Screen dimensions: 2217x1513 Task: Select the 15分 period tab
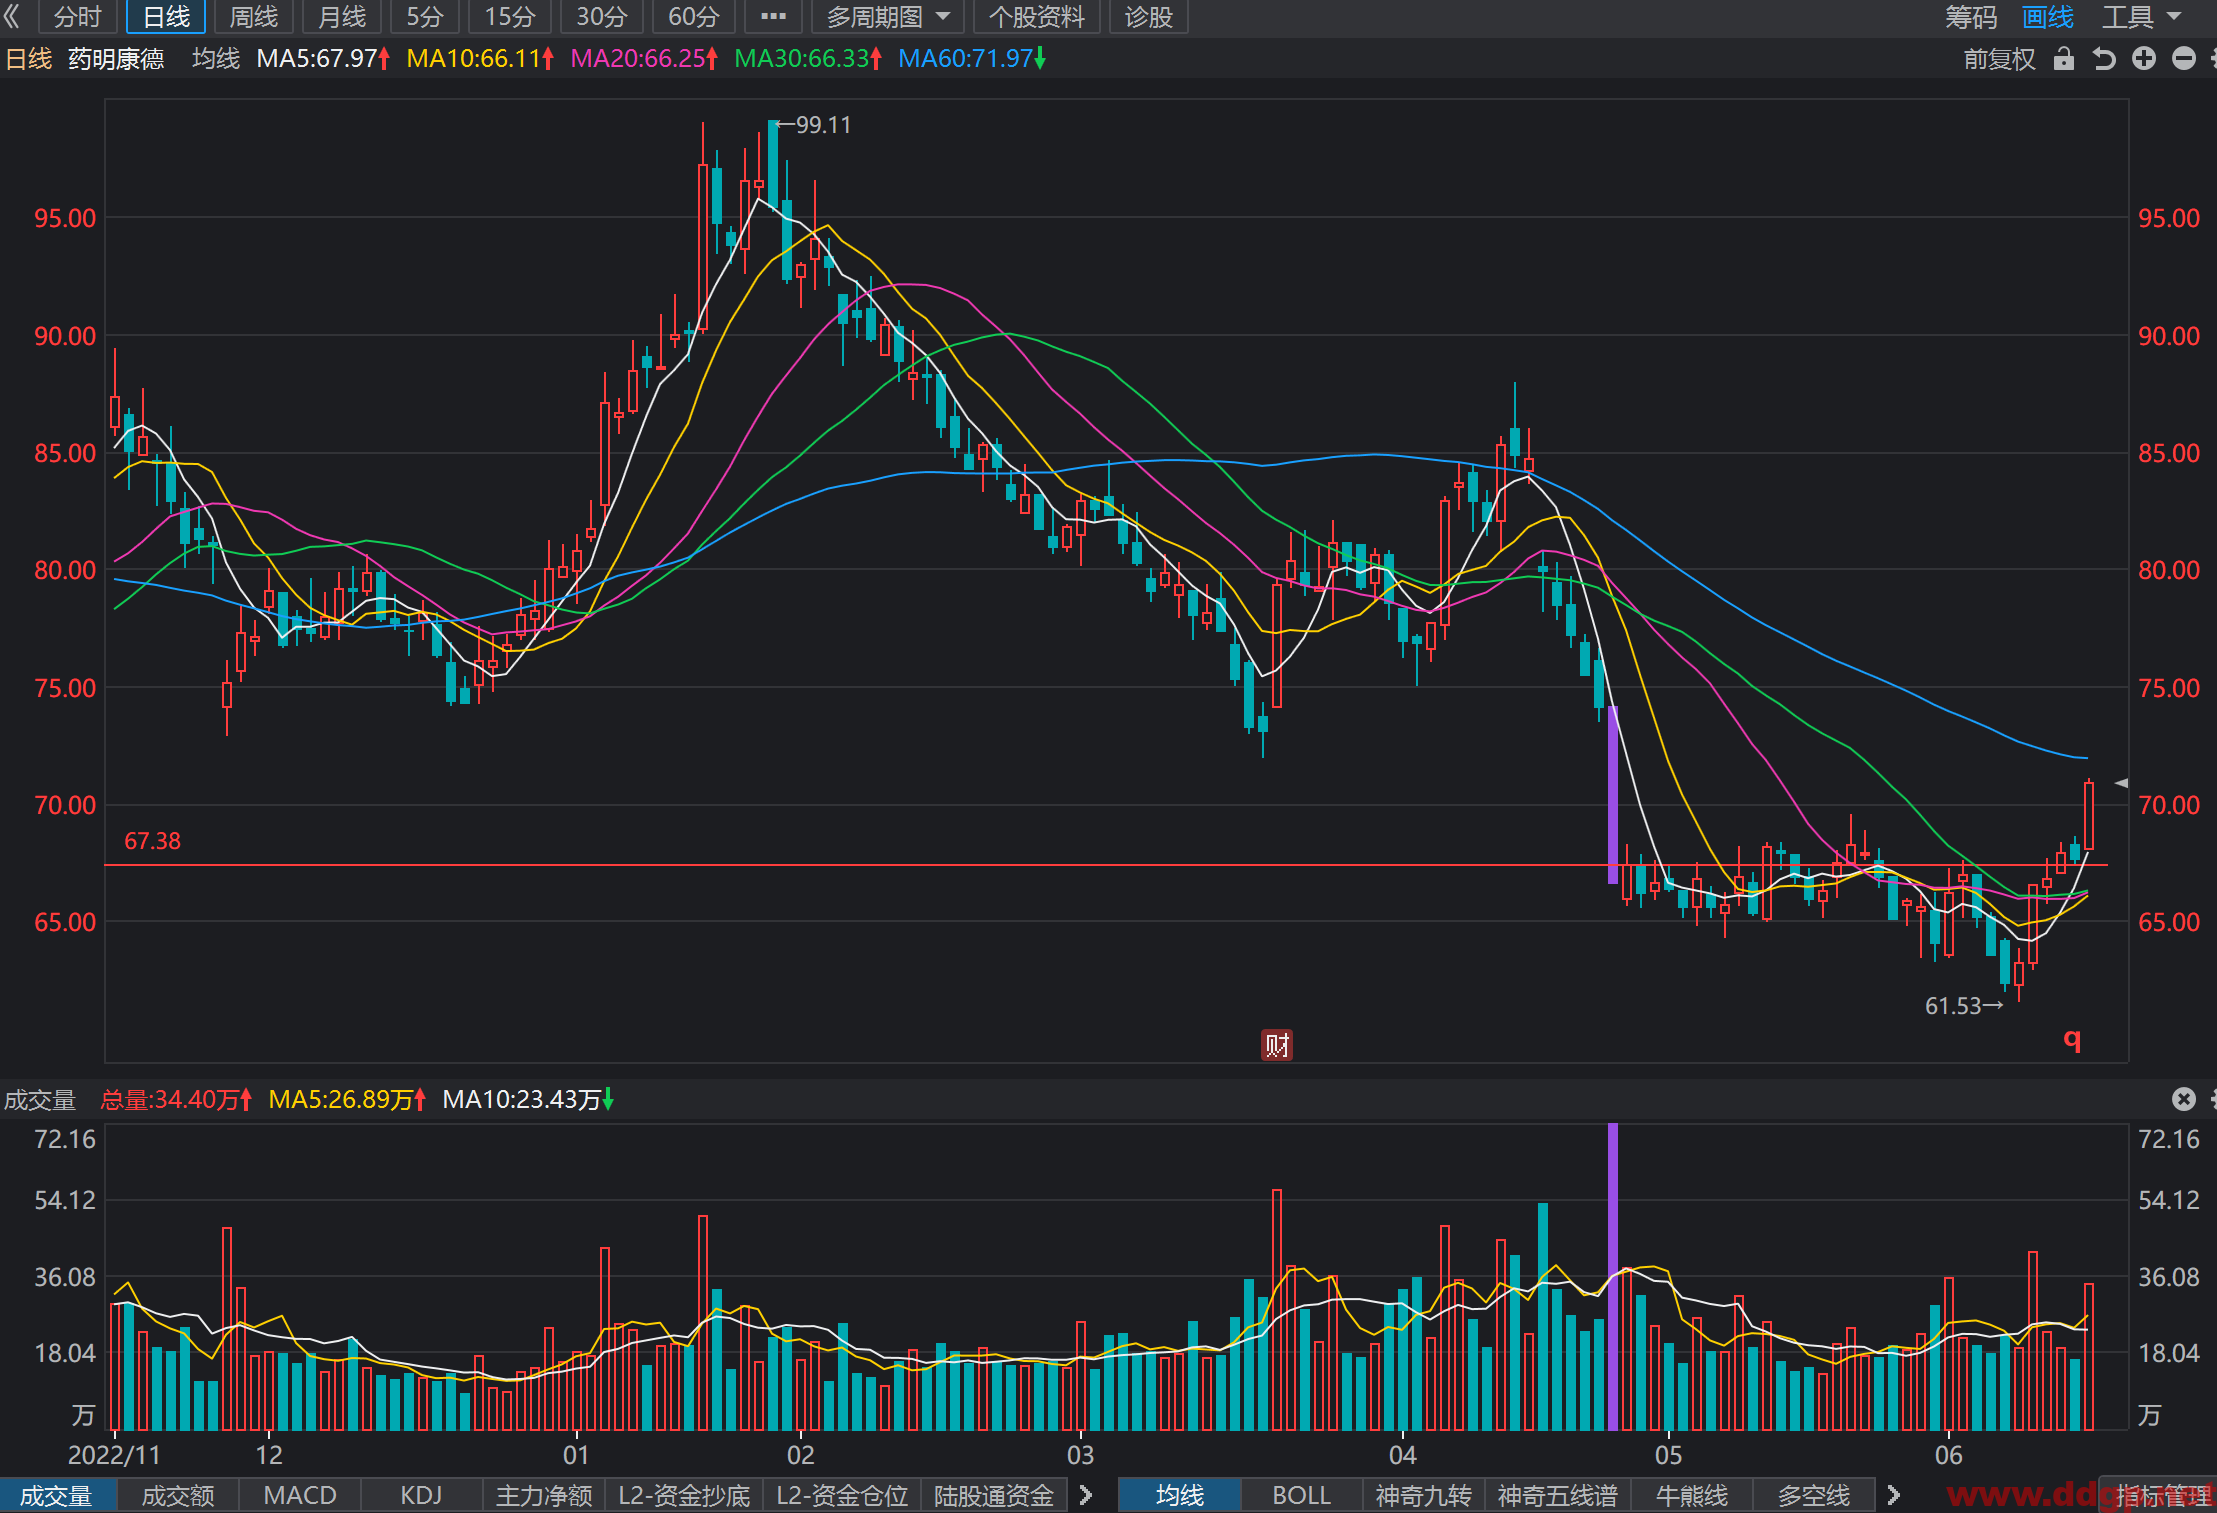[510, 17]
